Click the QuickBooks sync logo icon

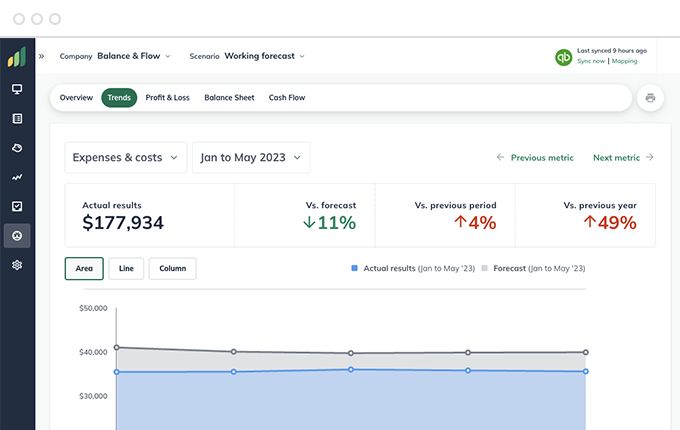pyautogui.click(x=563, y=57)
